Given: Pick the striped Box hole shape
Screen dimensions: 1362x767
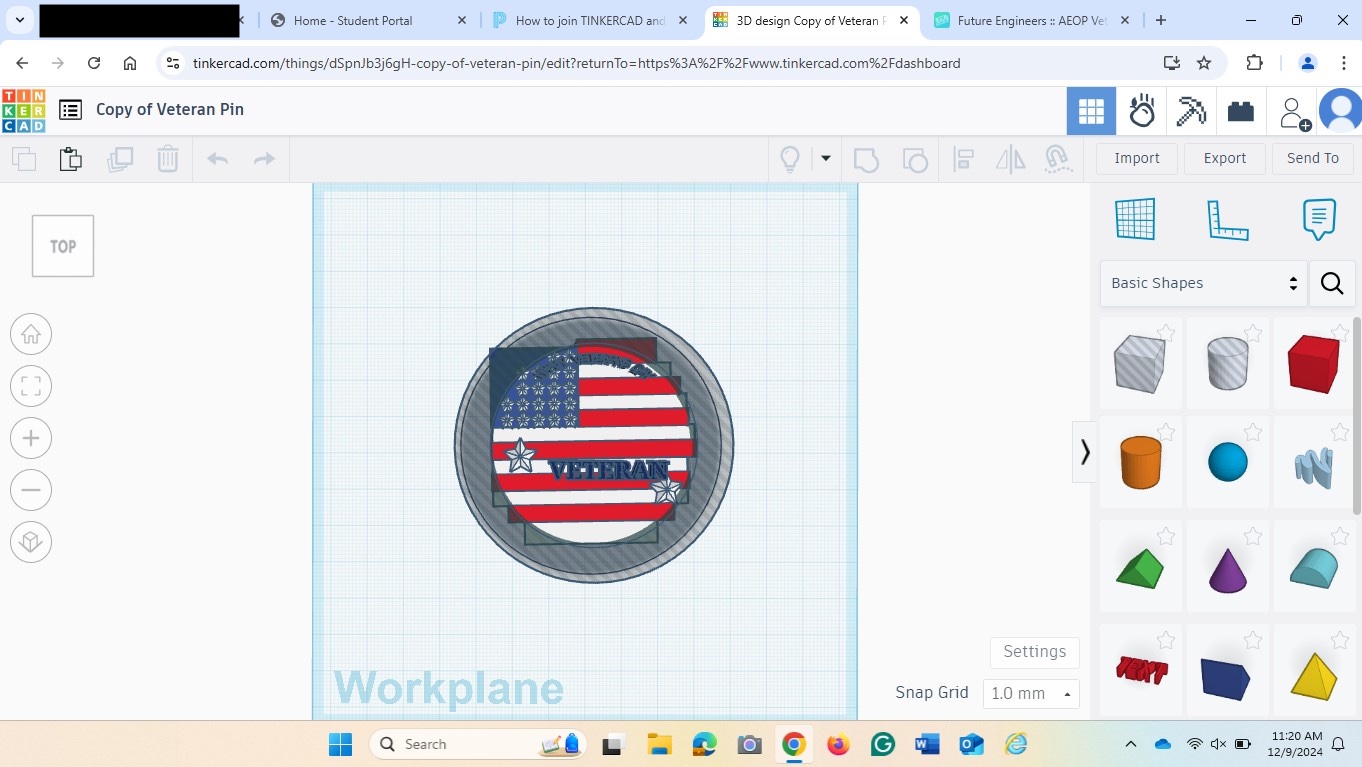Looking at the screenshot, I should coord(1140,364).
